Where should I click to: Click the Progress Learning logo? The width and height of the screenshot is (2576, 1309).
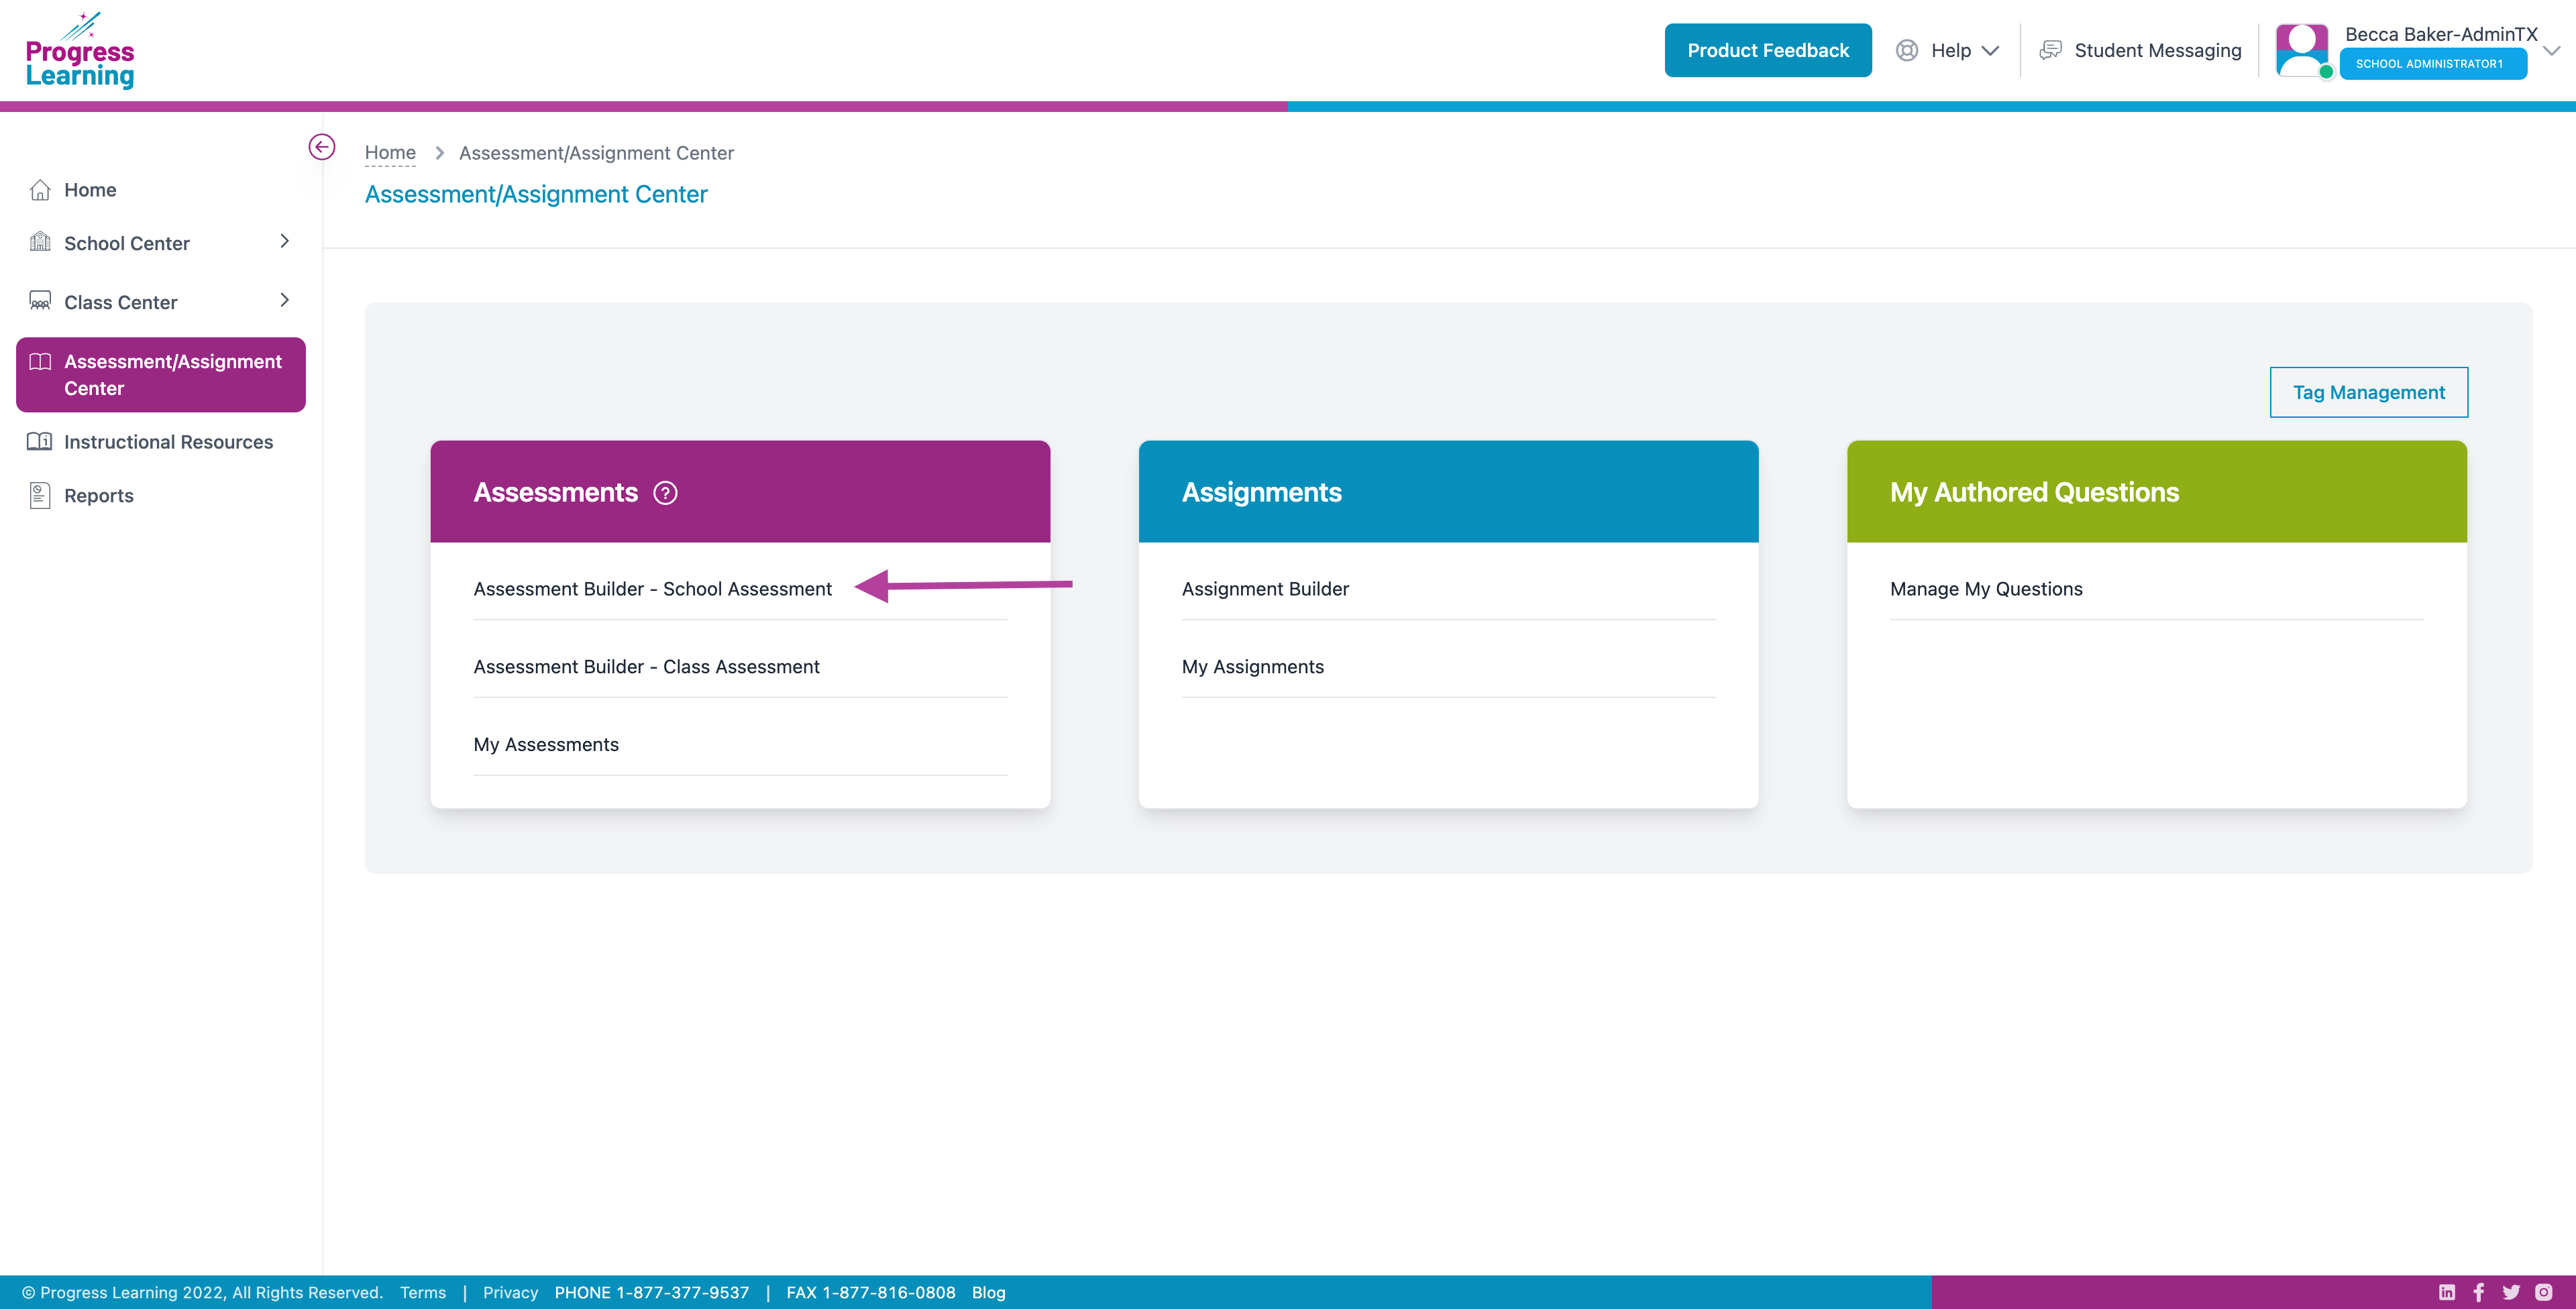(80, 50)
